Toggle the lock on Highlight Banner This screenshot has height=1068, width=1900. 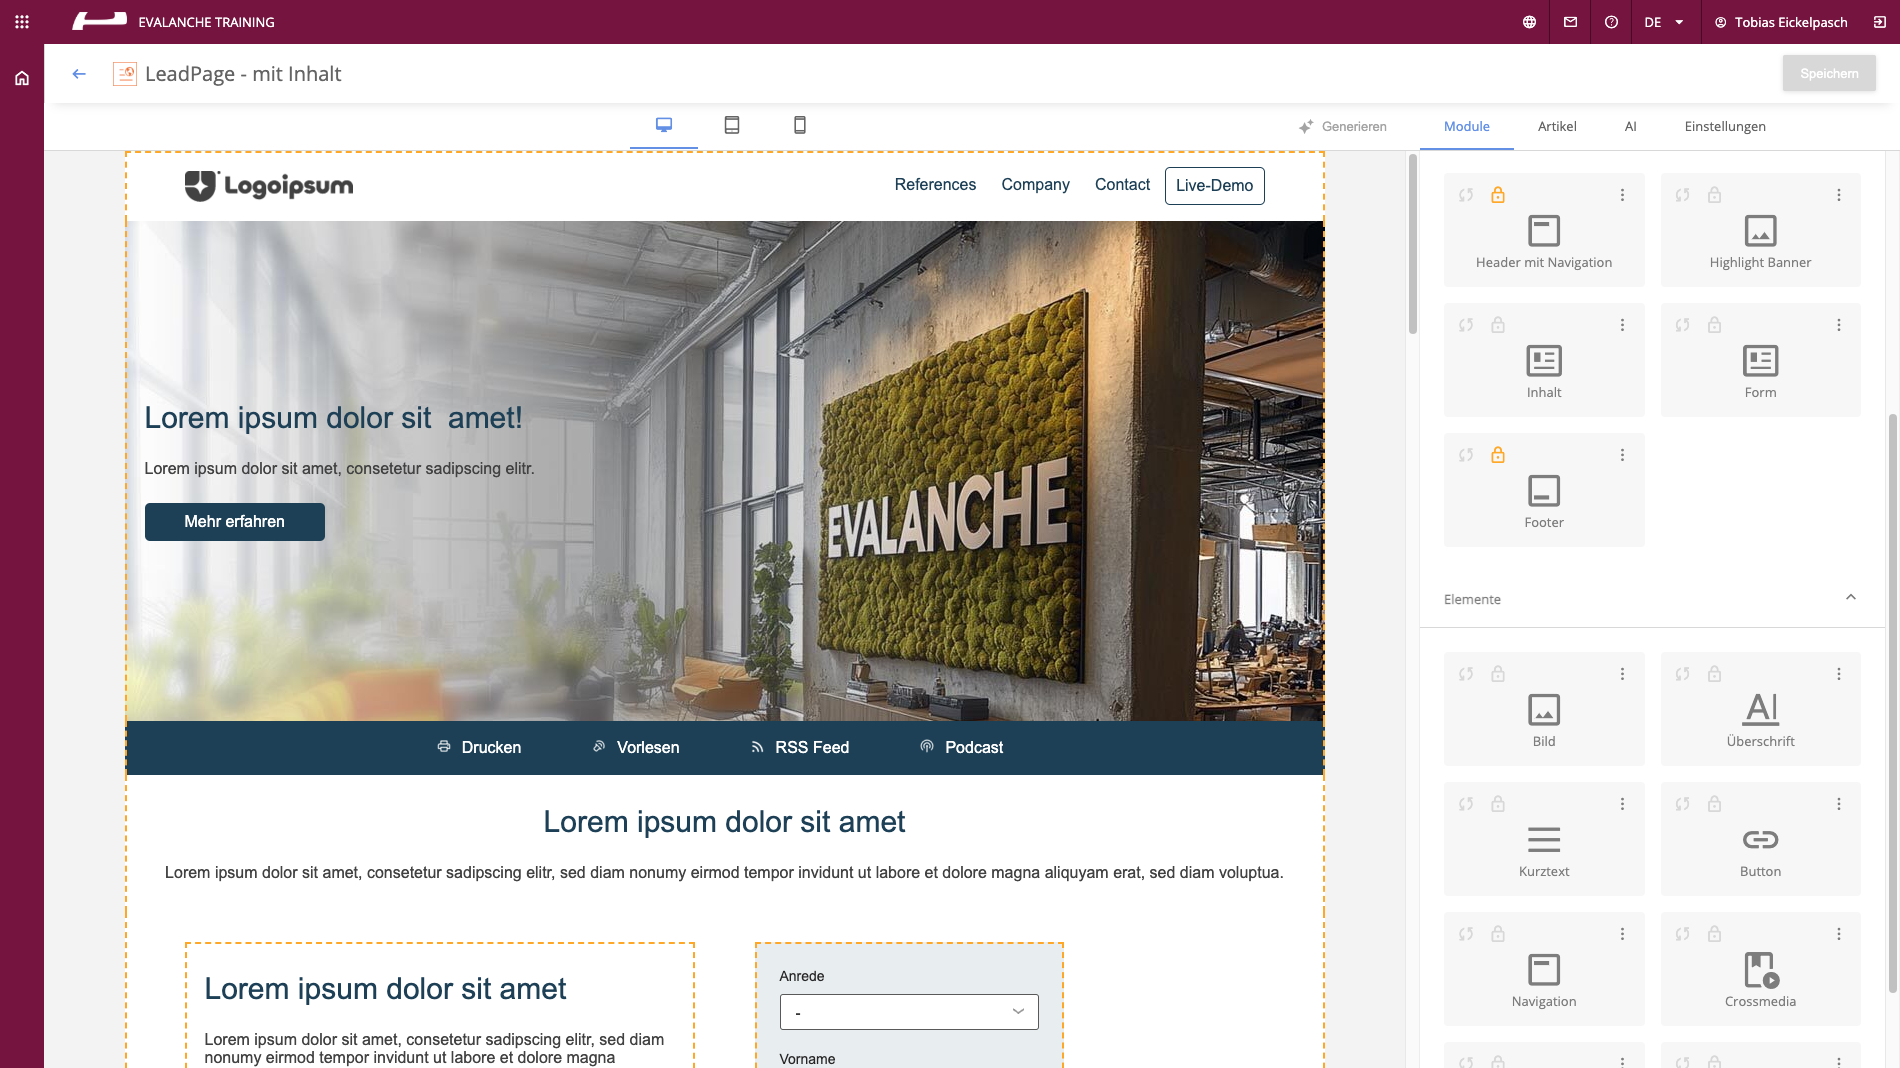tap(1714, 195)
